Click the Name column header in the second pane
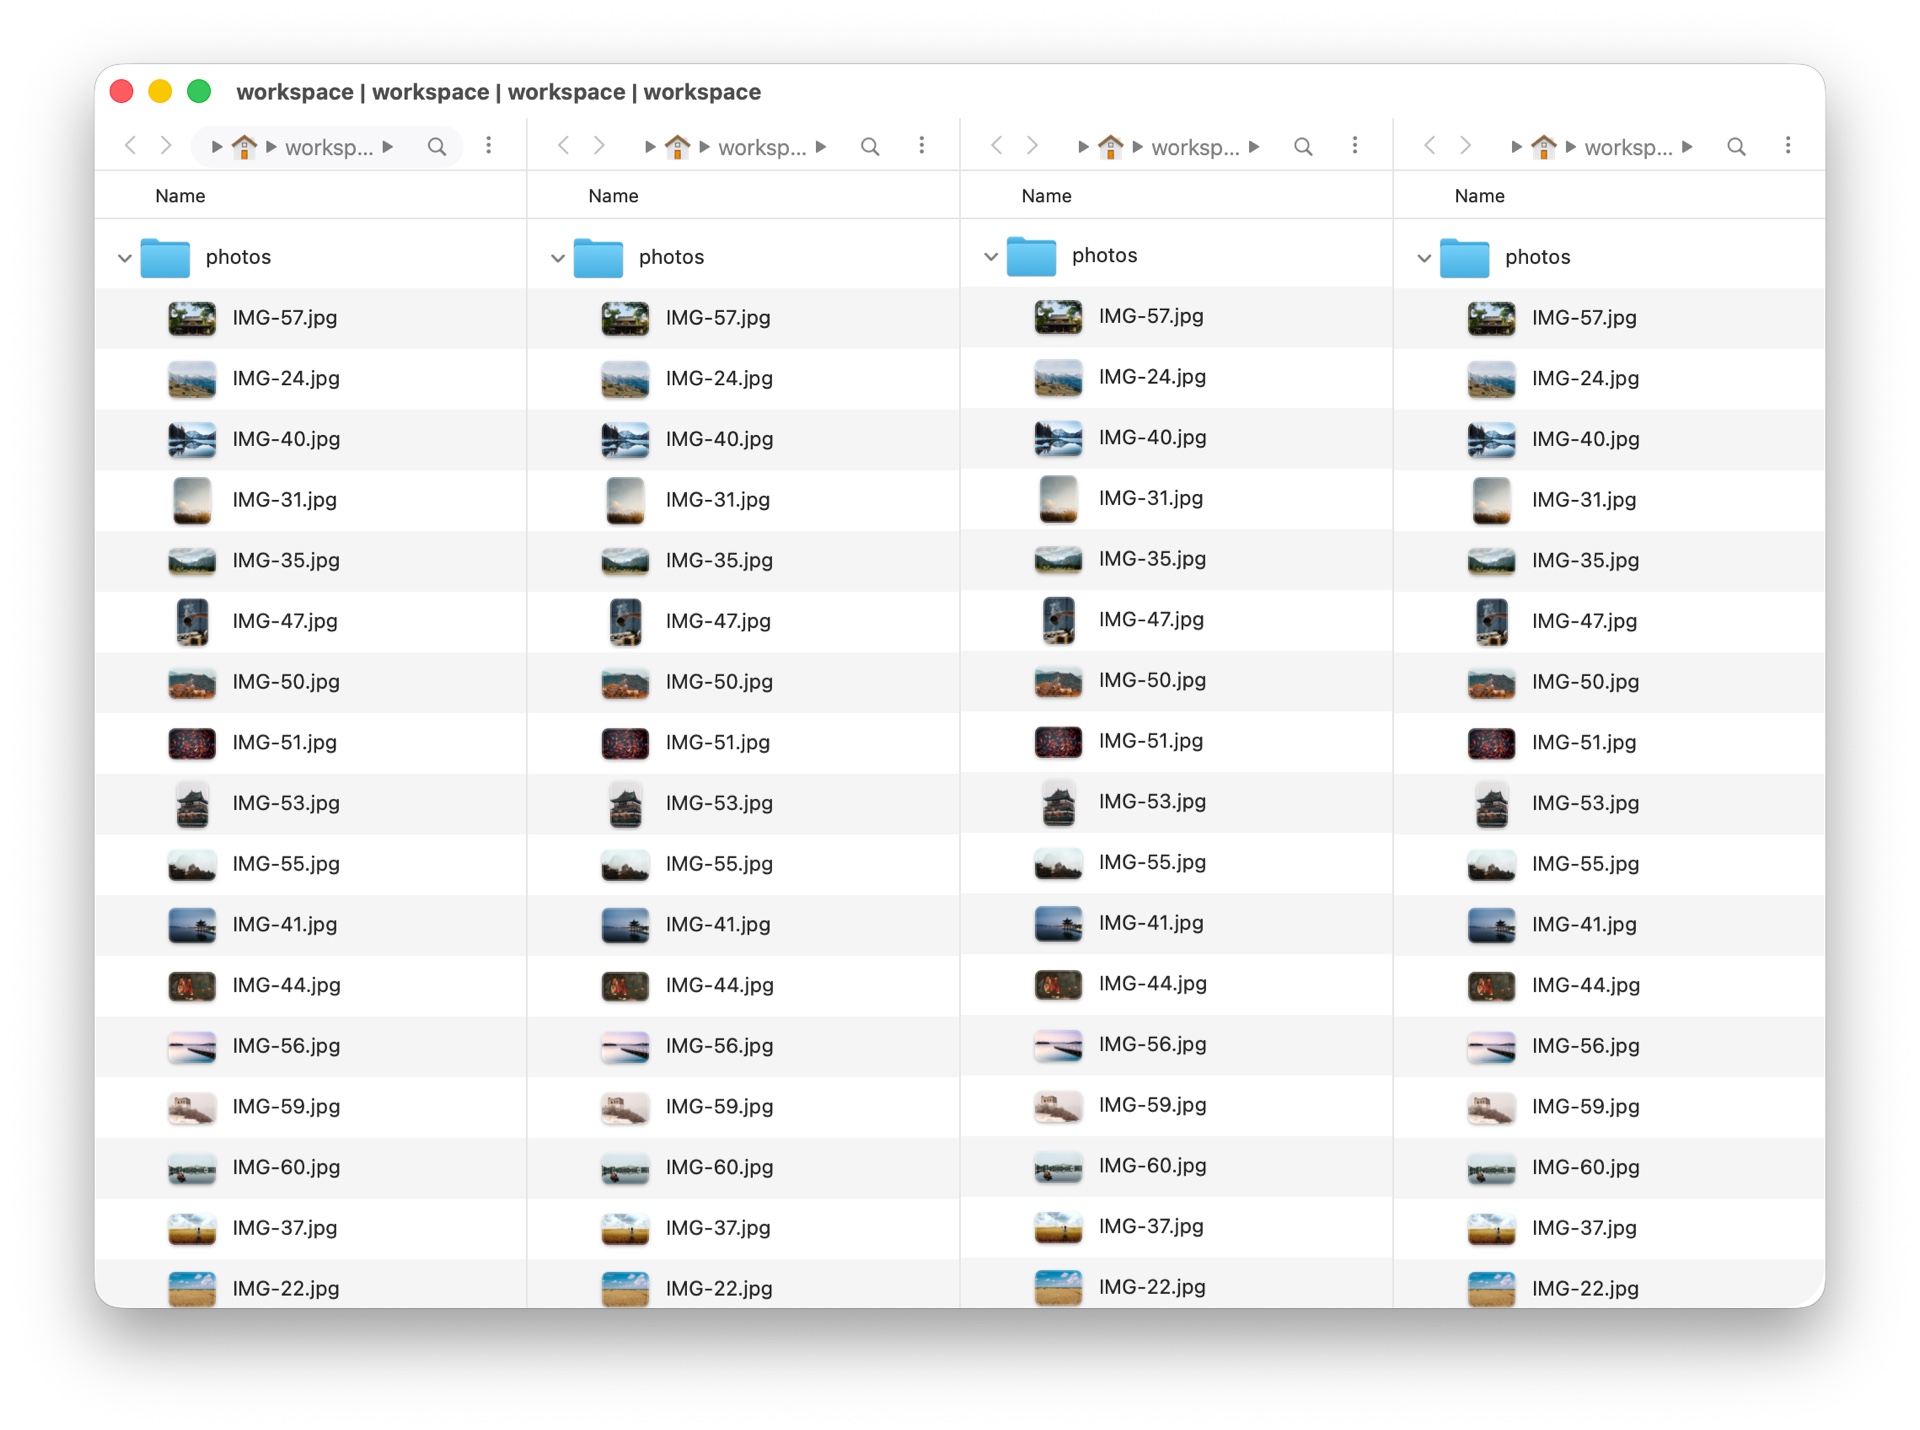The height and width of the screenshot is (1430, 1920). tap(612, 195)
